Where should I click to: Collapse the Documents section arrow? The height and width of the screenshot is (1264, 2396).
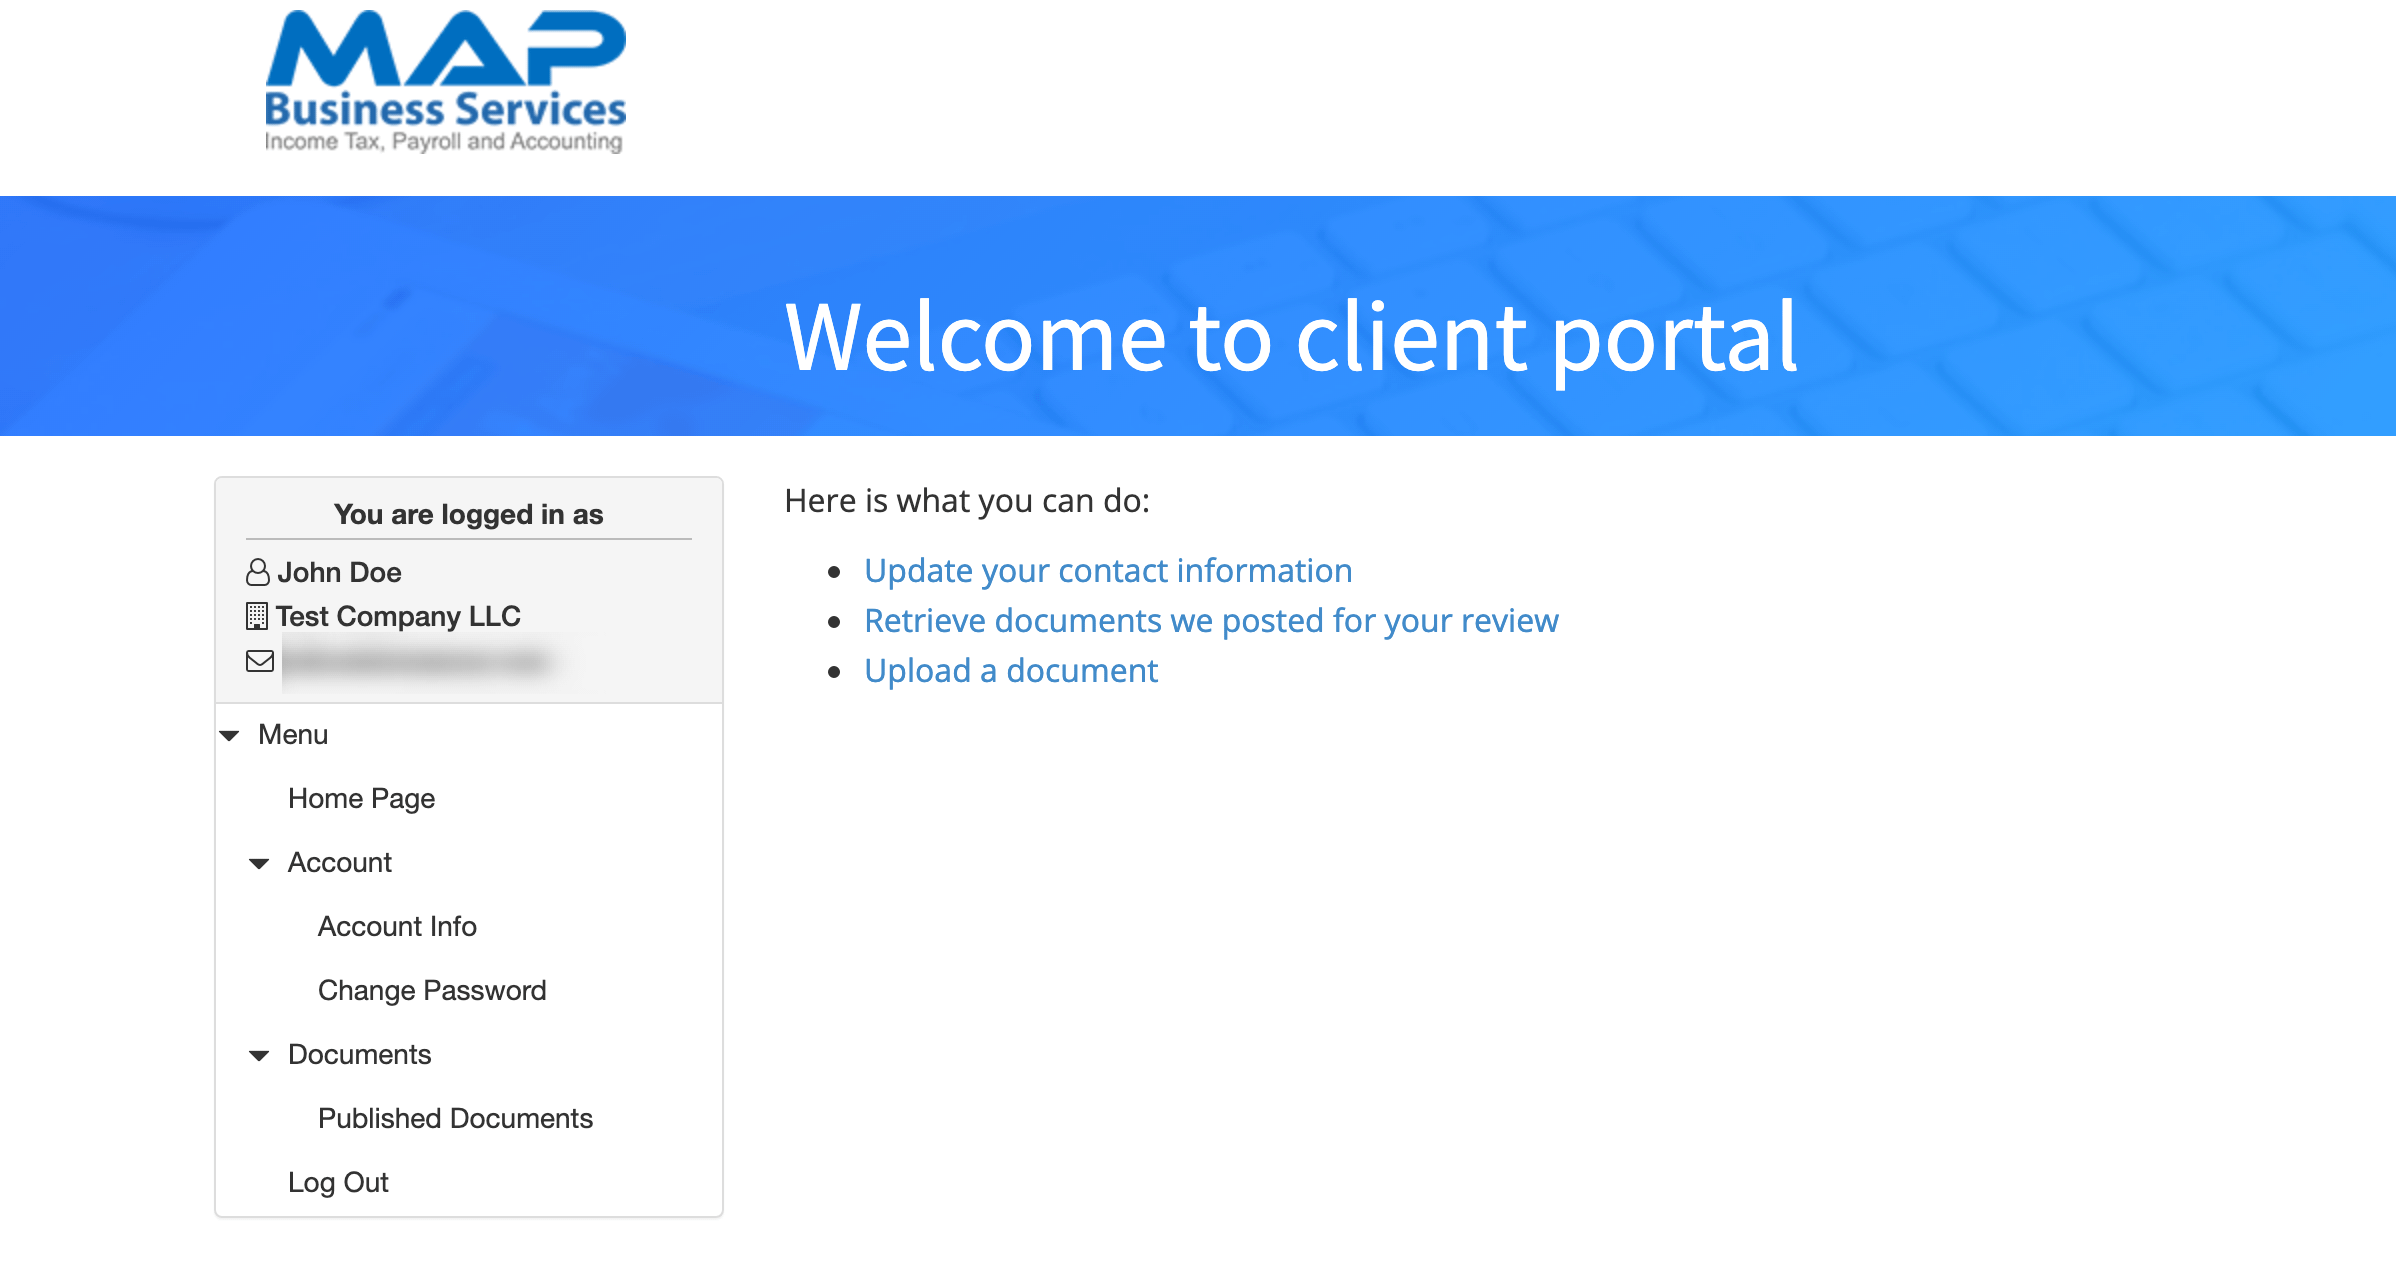pyautogui.click(x=259, y=1056)
